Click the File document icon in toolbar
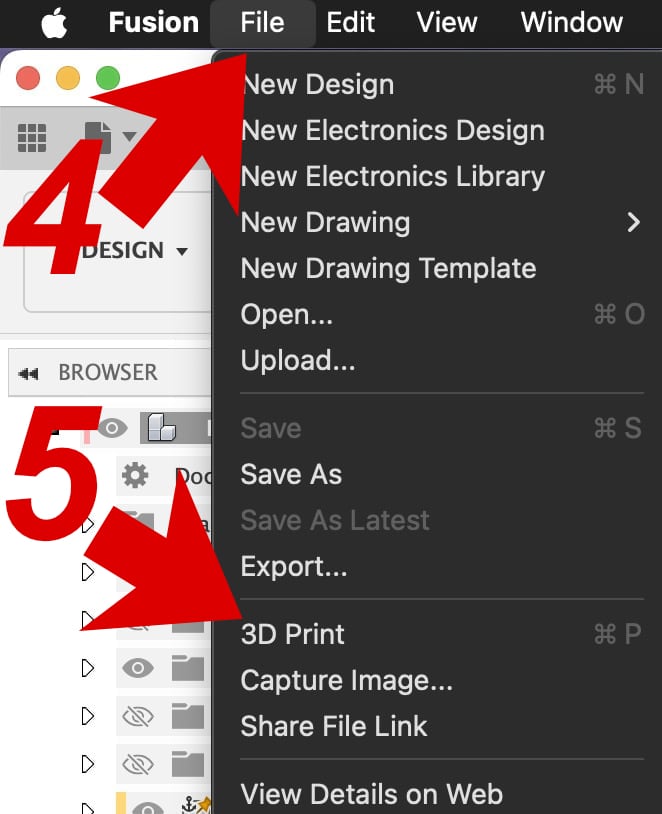The image size is (662, 814). coord(98,138)
